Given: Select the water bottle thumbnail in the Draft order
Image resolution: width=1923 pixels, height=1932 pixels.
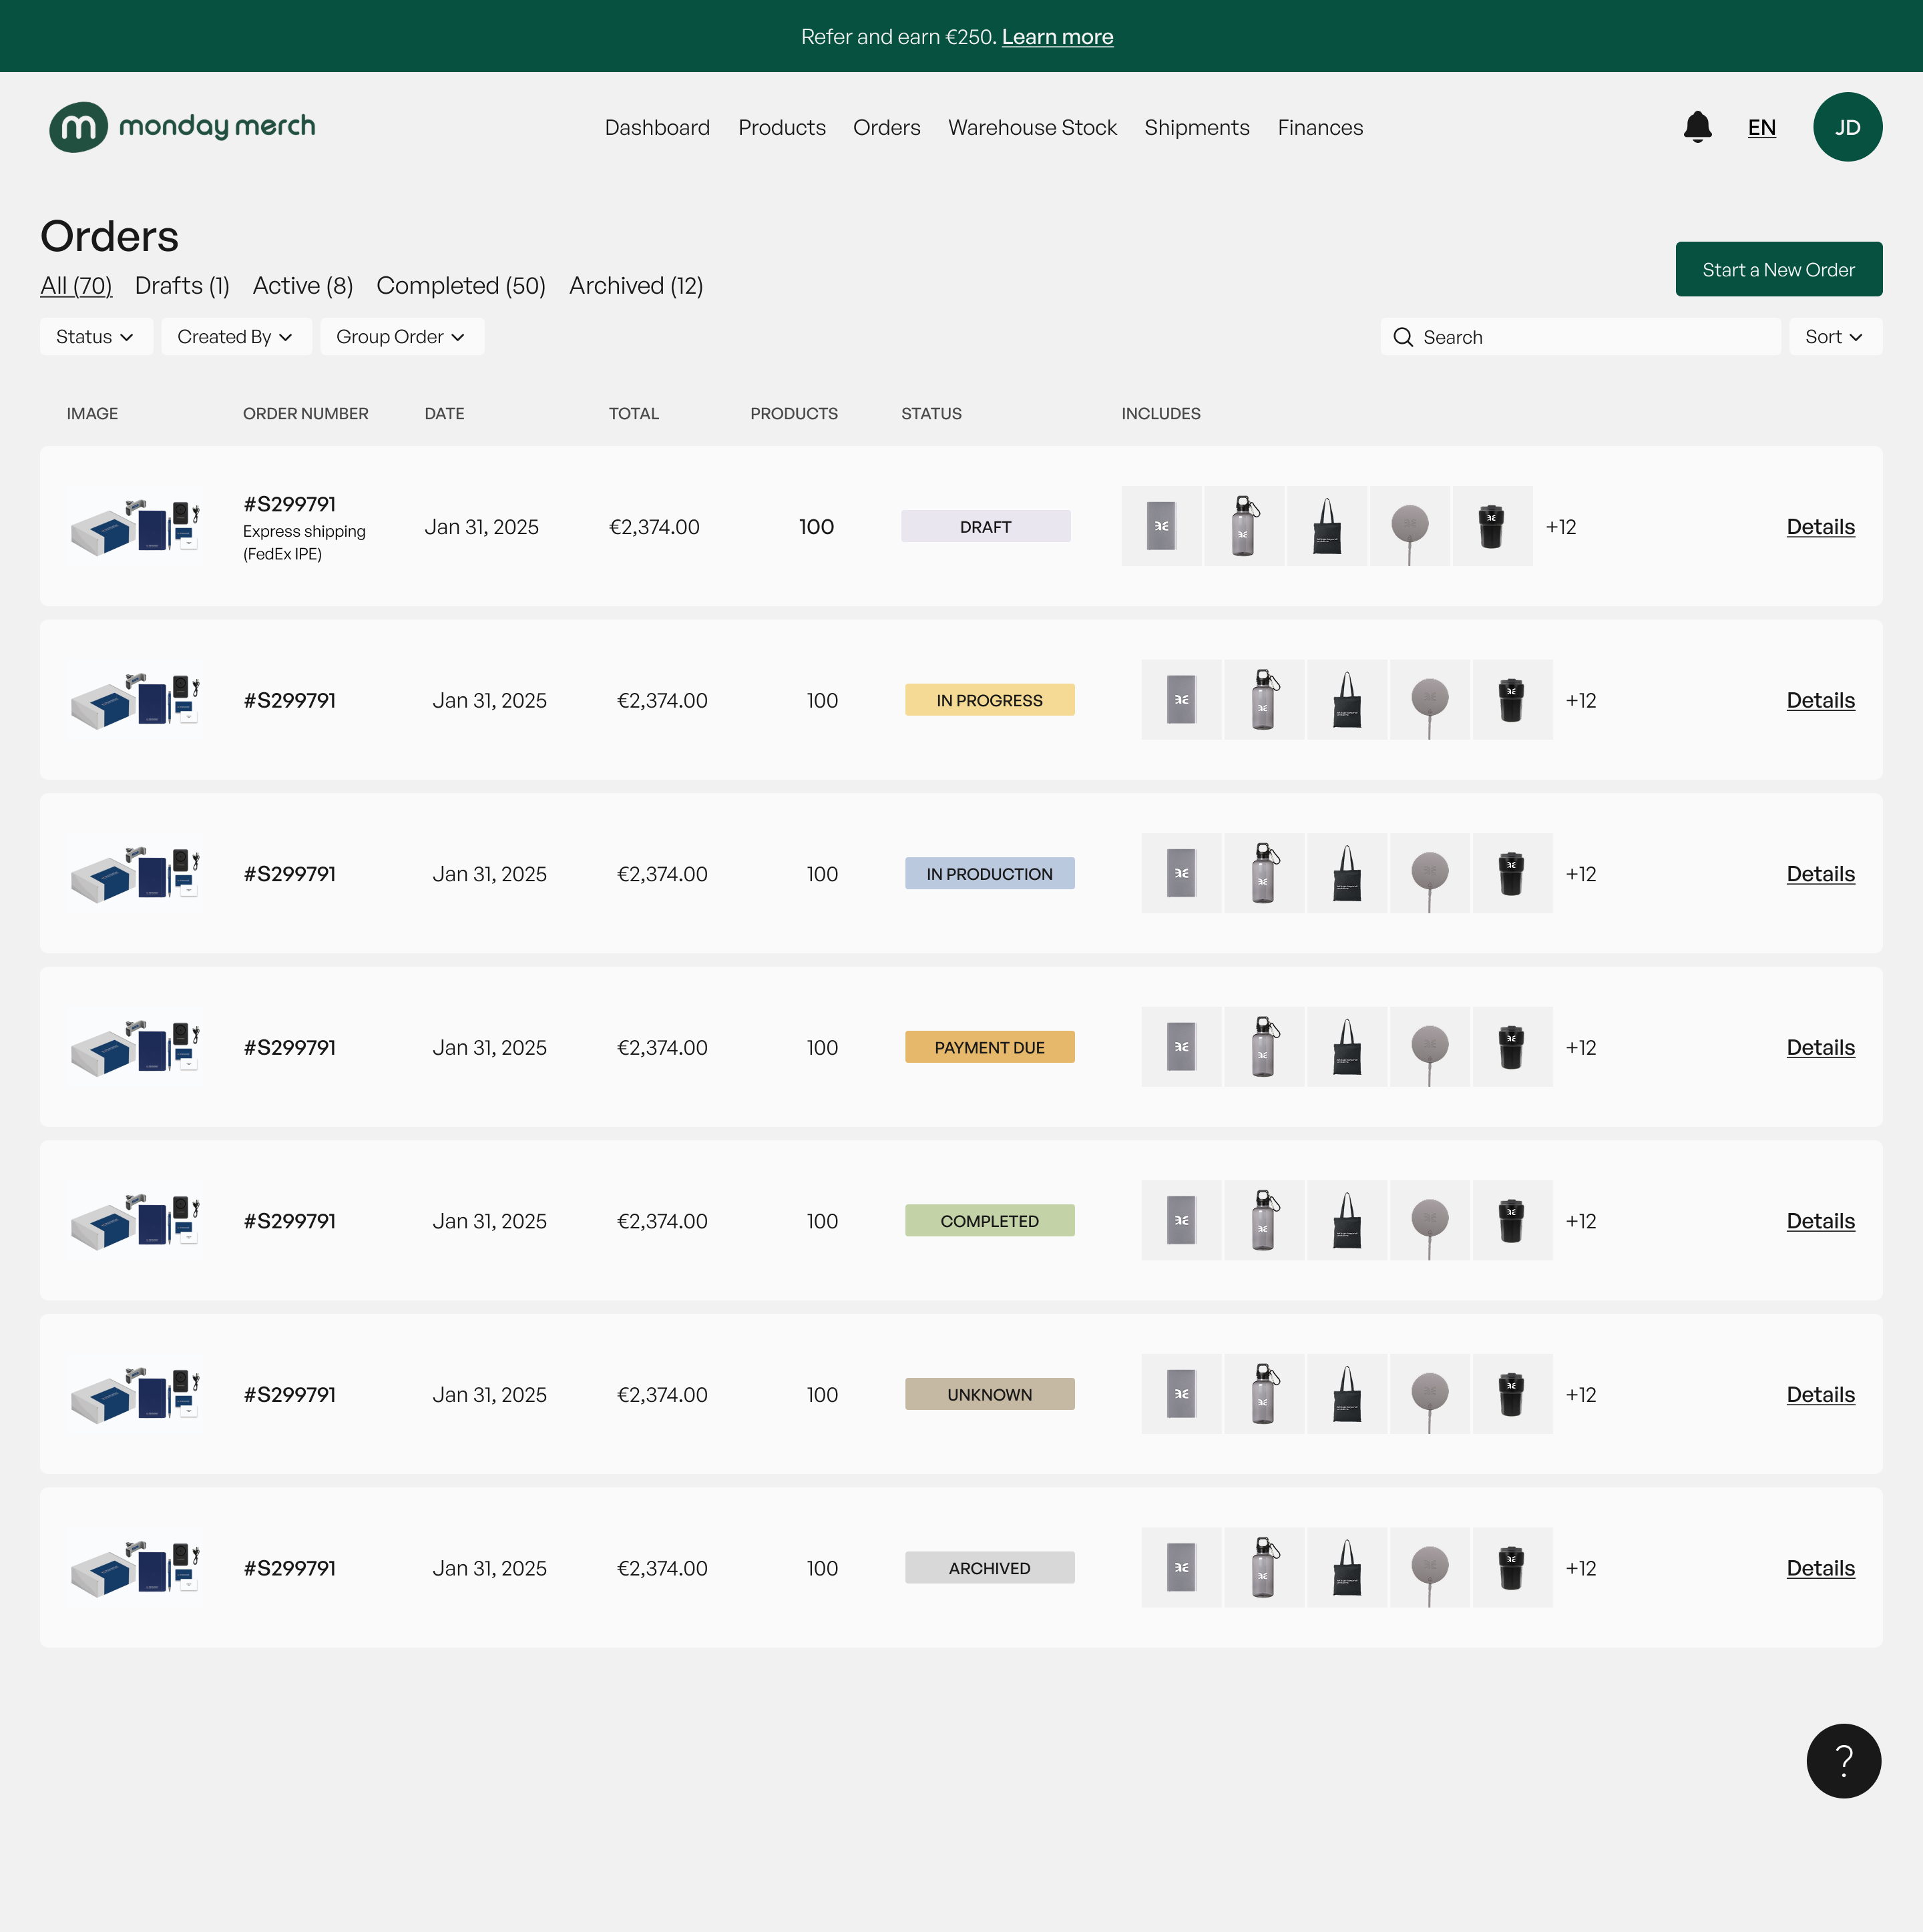Looking at the screenshot, I should [1243, 526].
